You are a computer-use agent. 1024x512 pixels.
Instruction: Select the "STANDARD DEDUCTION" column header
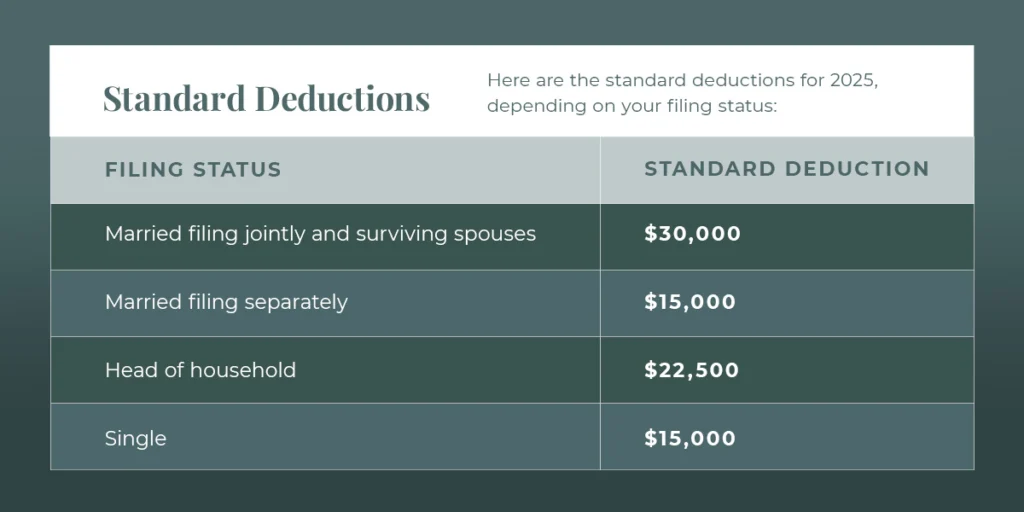tap(787, 170)
